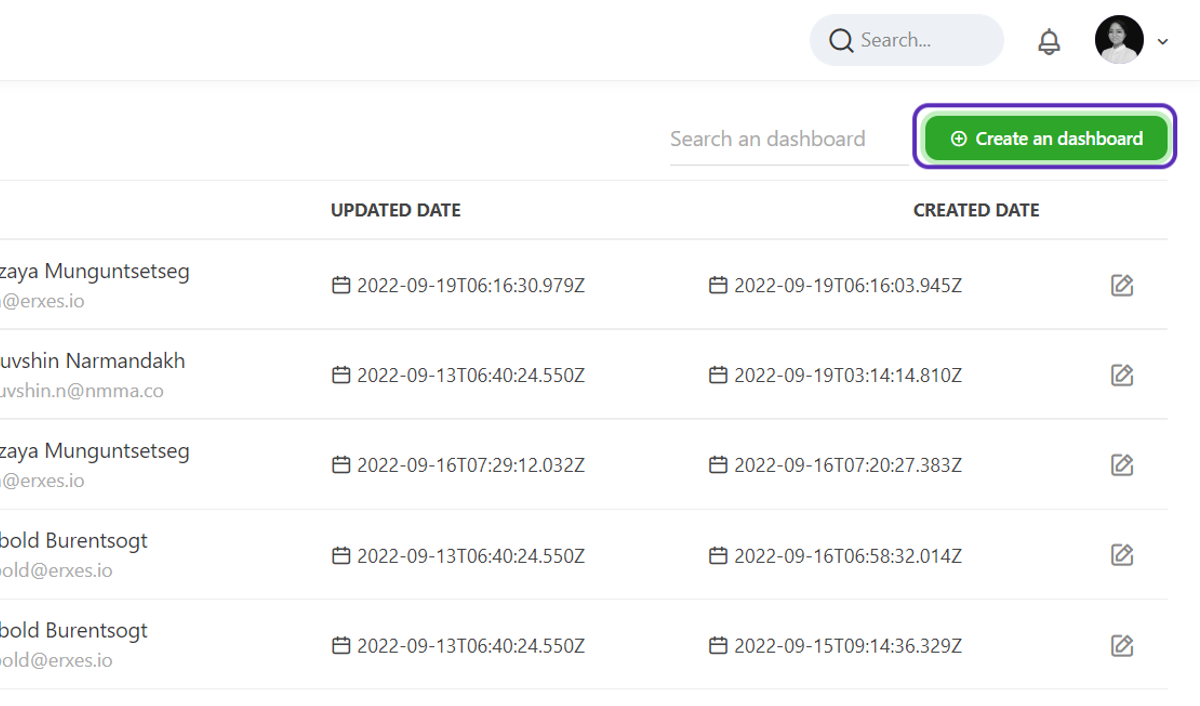Click email ending n@nmma.co
Screen dimensions: 1200x706
click(x=81, y=391)
